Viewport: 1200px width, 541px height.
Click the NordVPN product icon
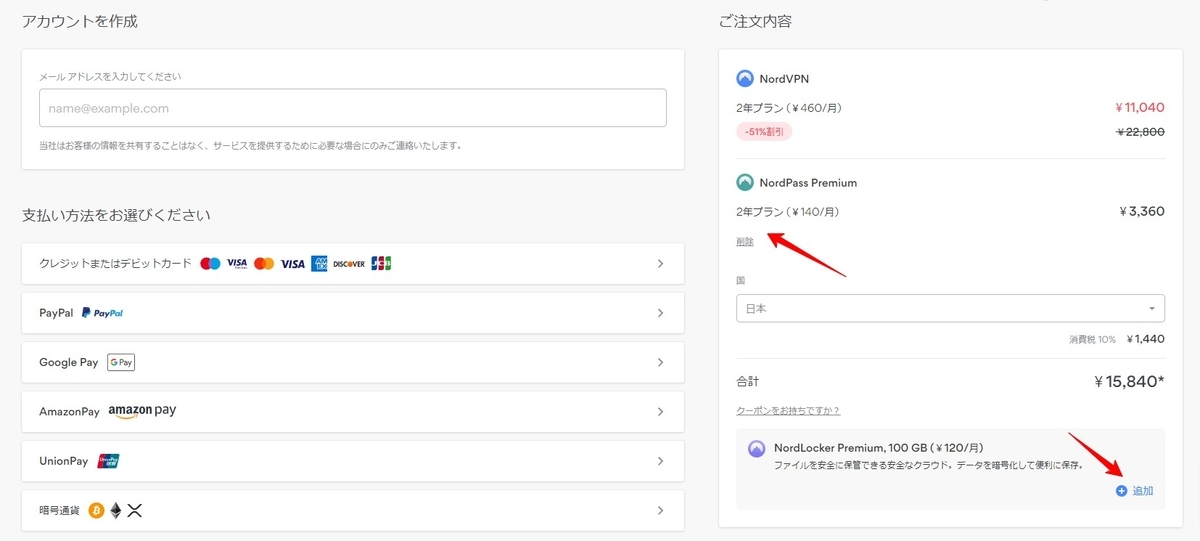745,79
